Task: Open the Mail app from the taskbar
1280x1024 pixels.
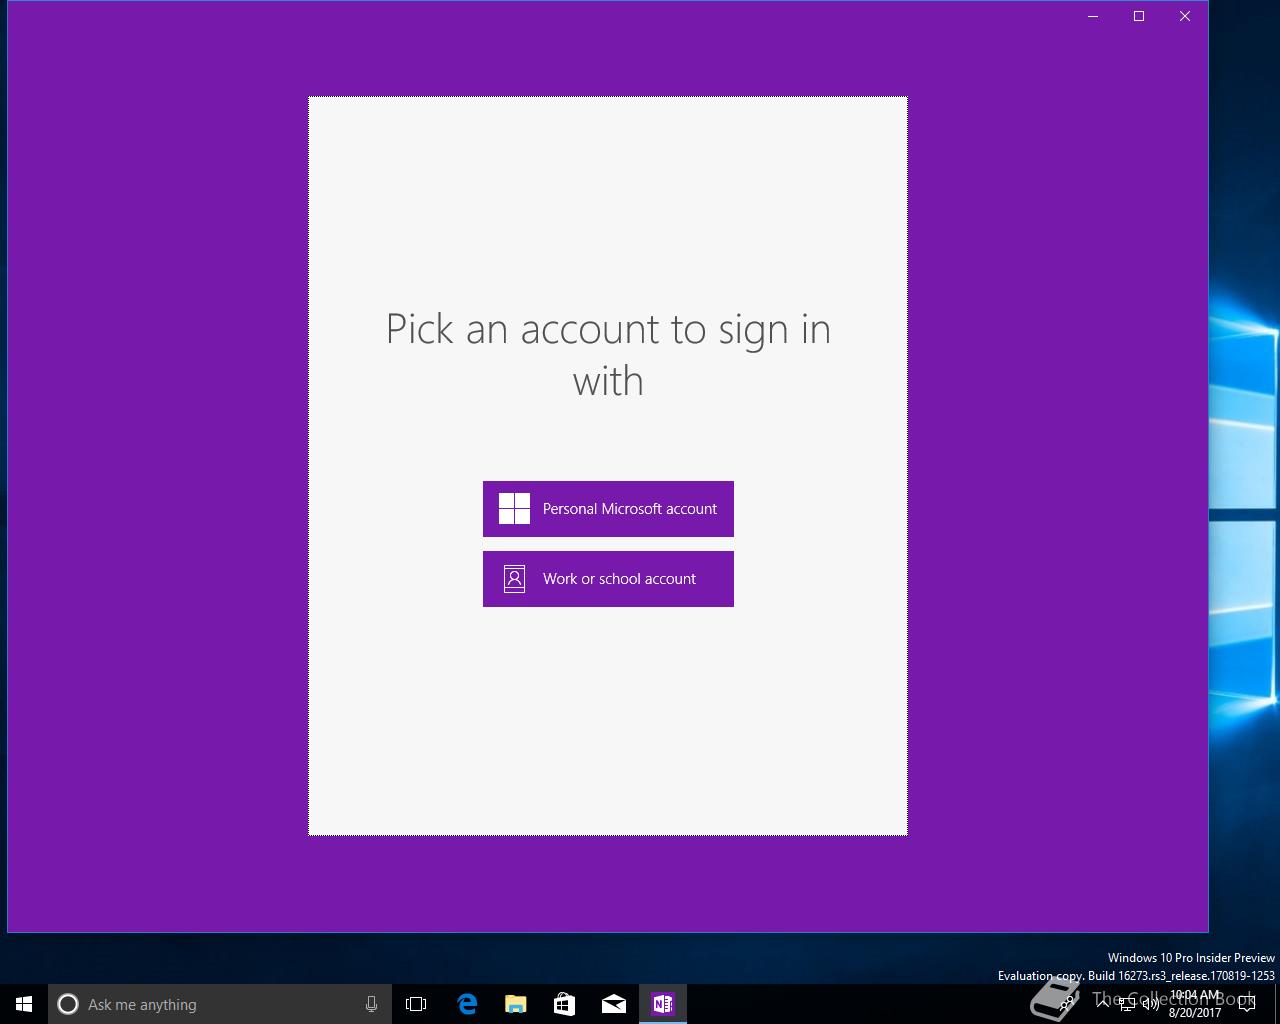Action: [x=614, y=1004]
